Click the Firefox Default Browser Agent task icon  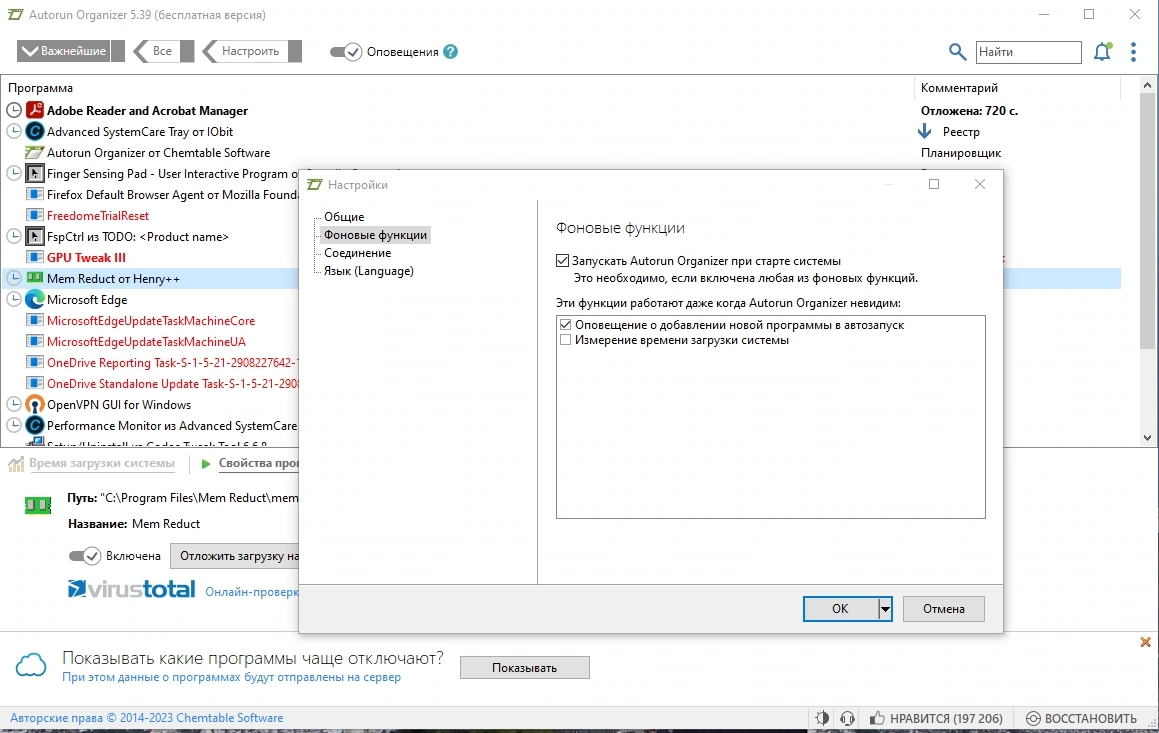pos(35,194)
